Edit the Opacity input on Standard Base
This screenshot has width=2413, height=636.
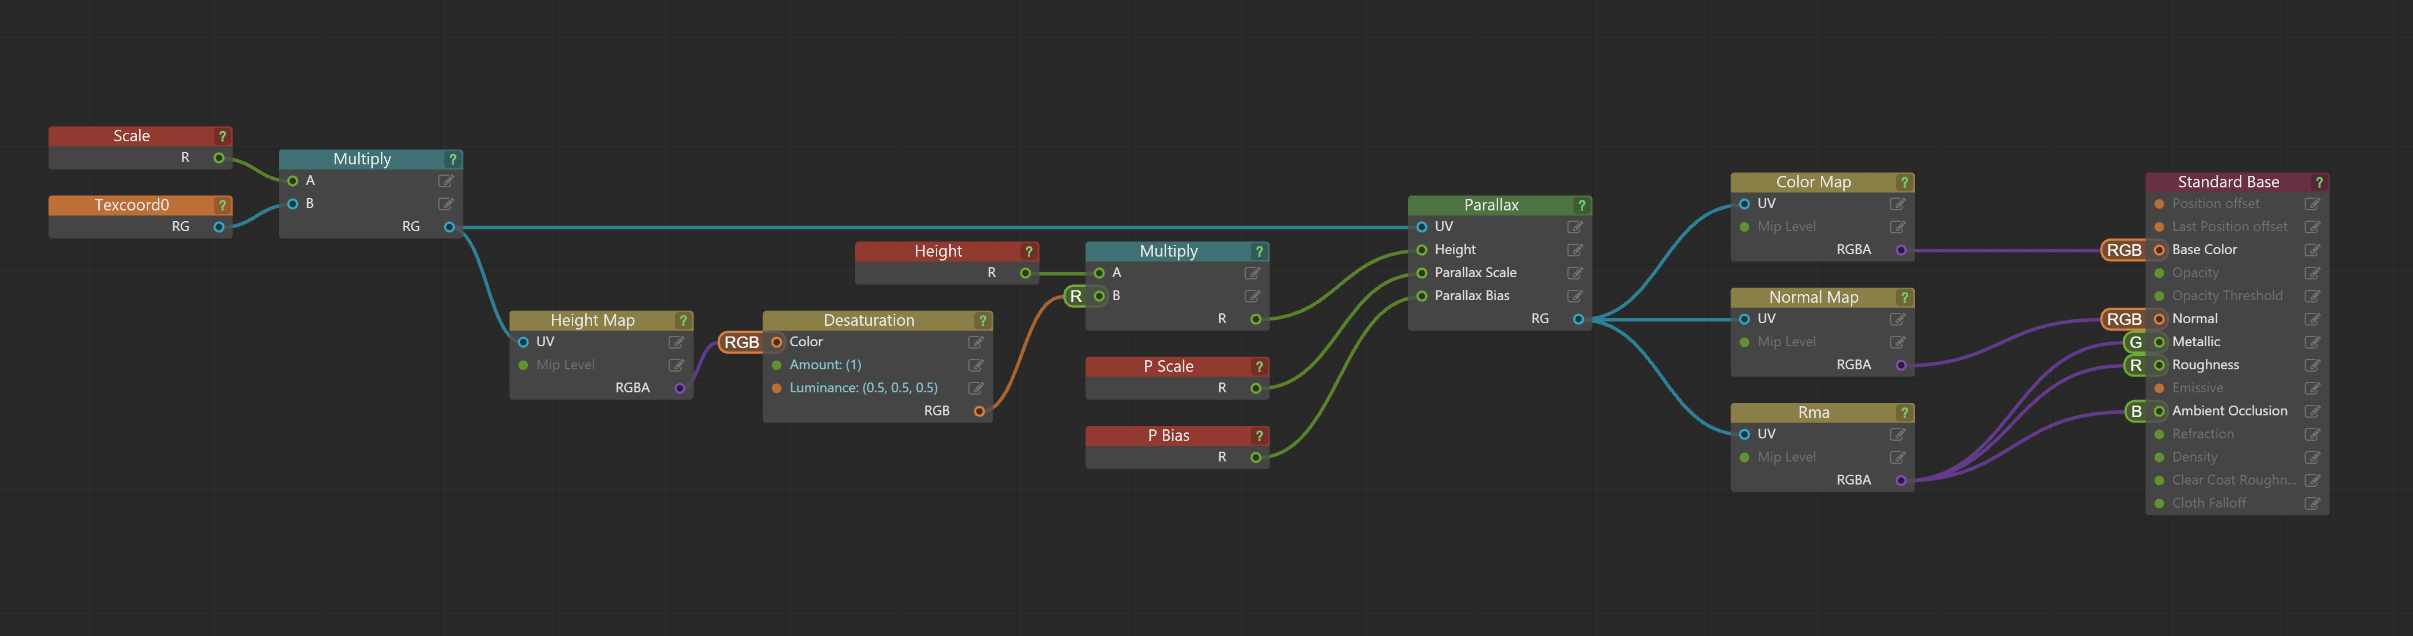2312,273
